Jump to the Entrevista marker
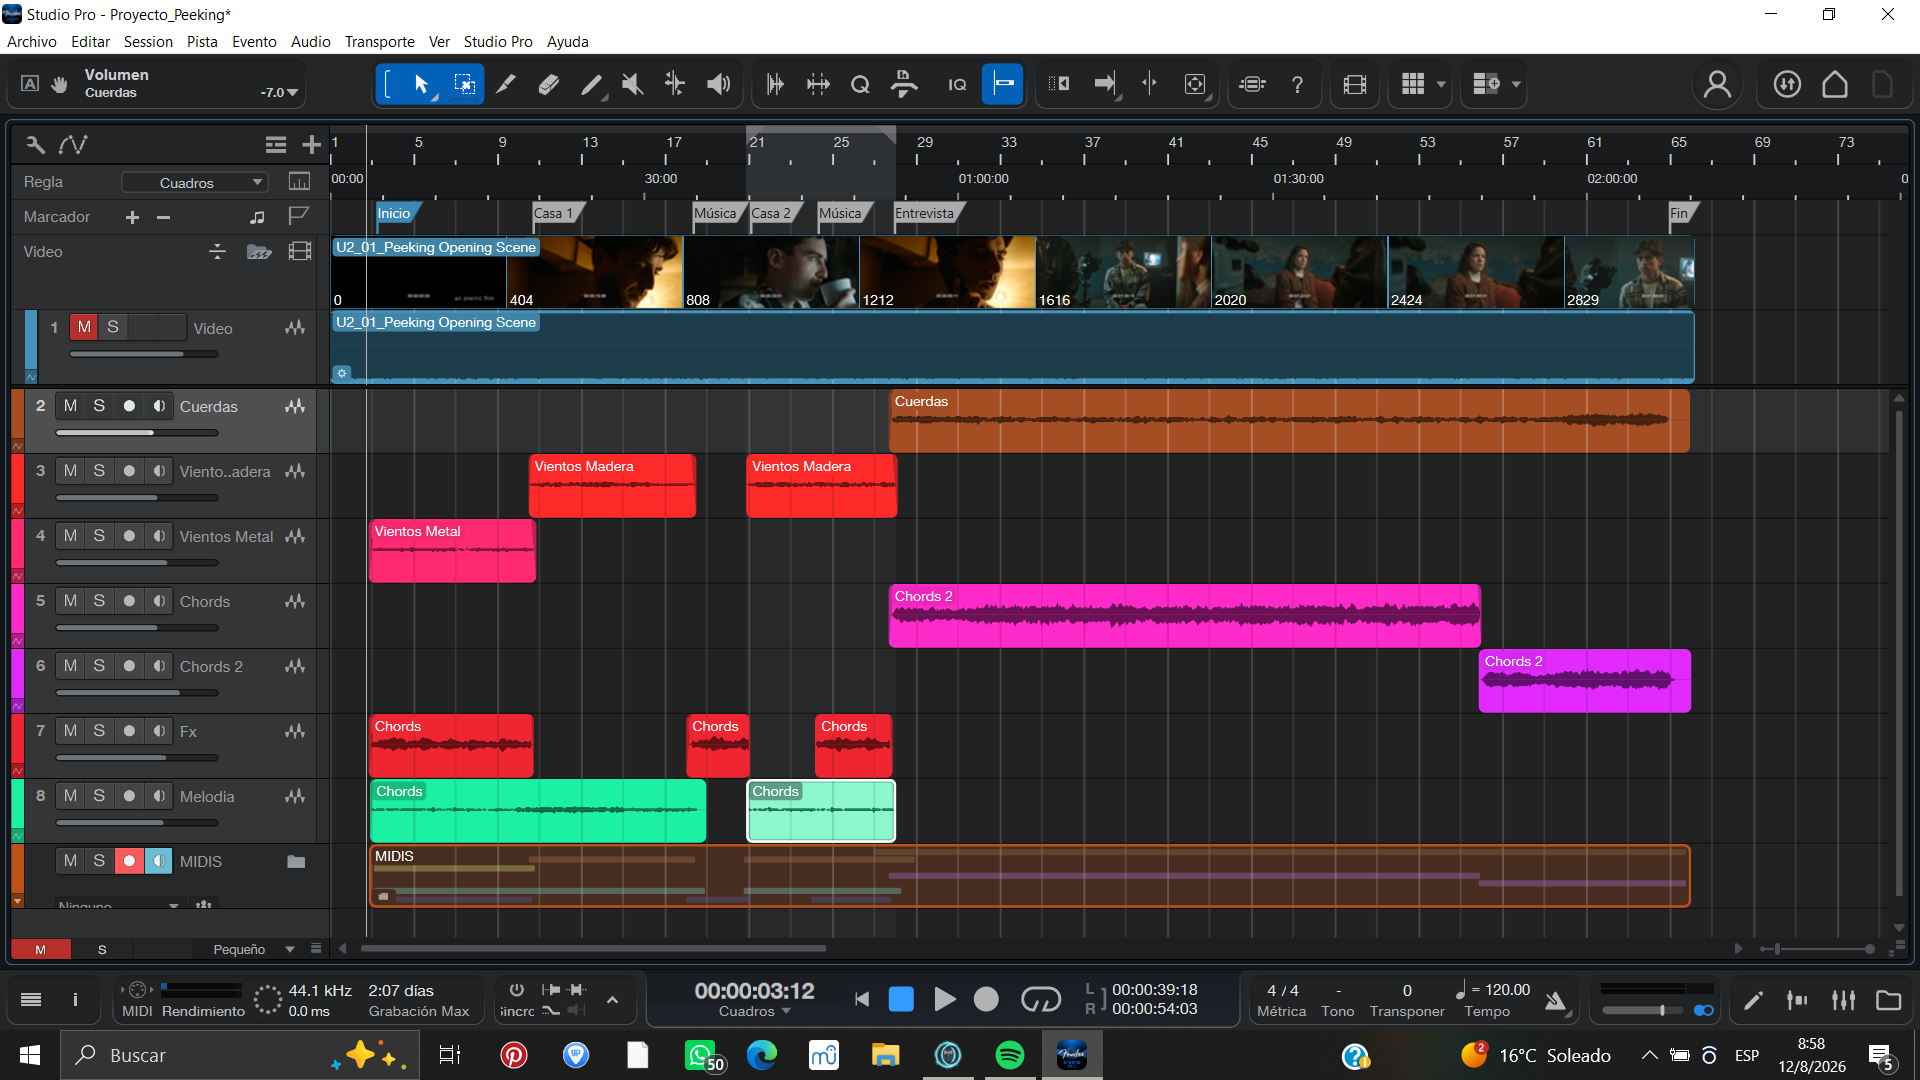1920x1080 pixels. click(x=926, y=213)
